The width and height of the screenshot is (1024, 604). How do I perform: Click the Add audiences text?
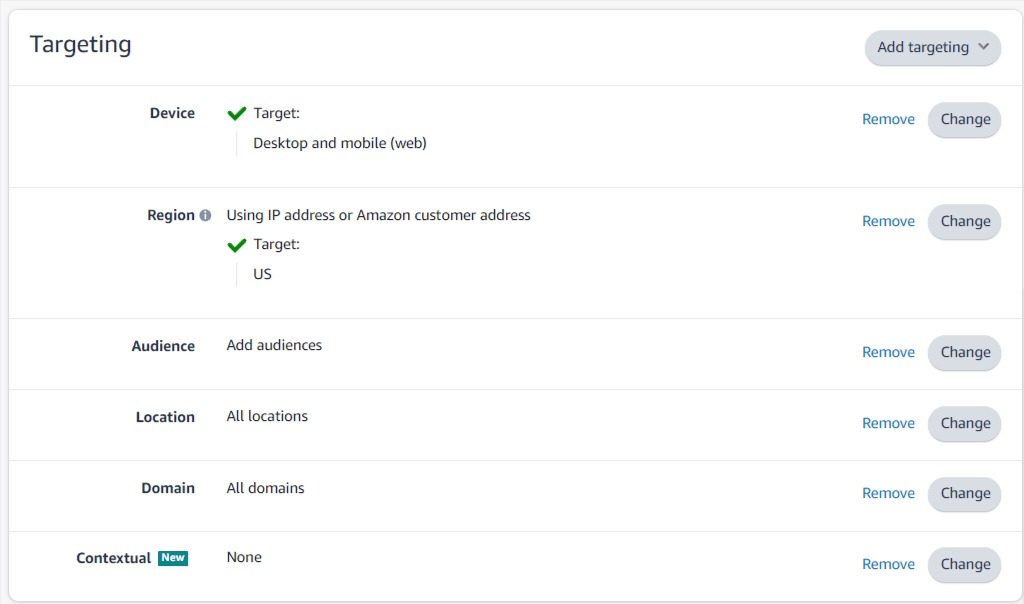(x=274, y=345)
